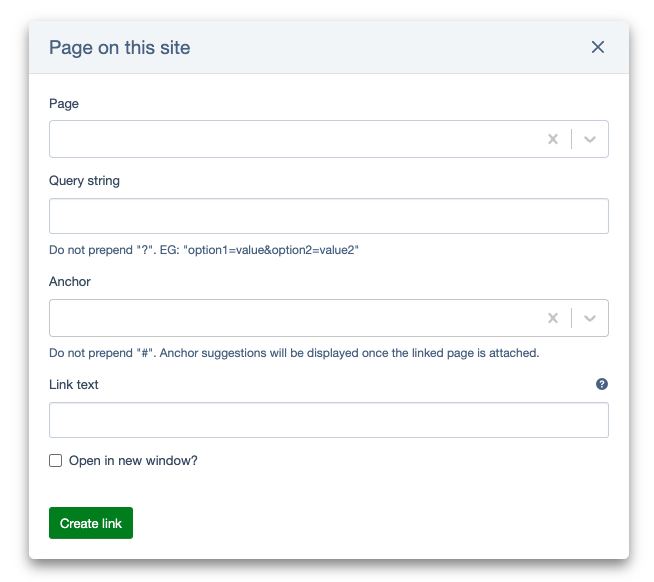
Task: Clear the Page field selection
Action: [552, 139]
